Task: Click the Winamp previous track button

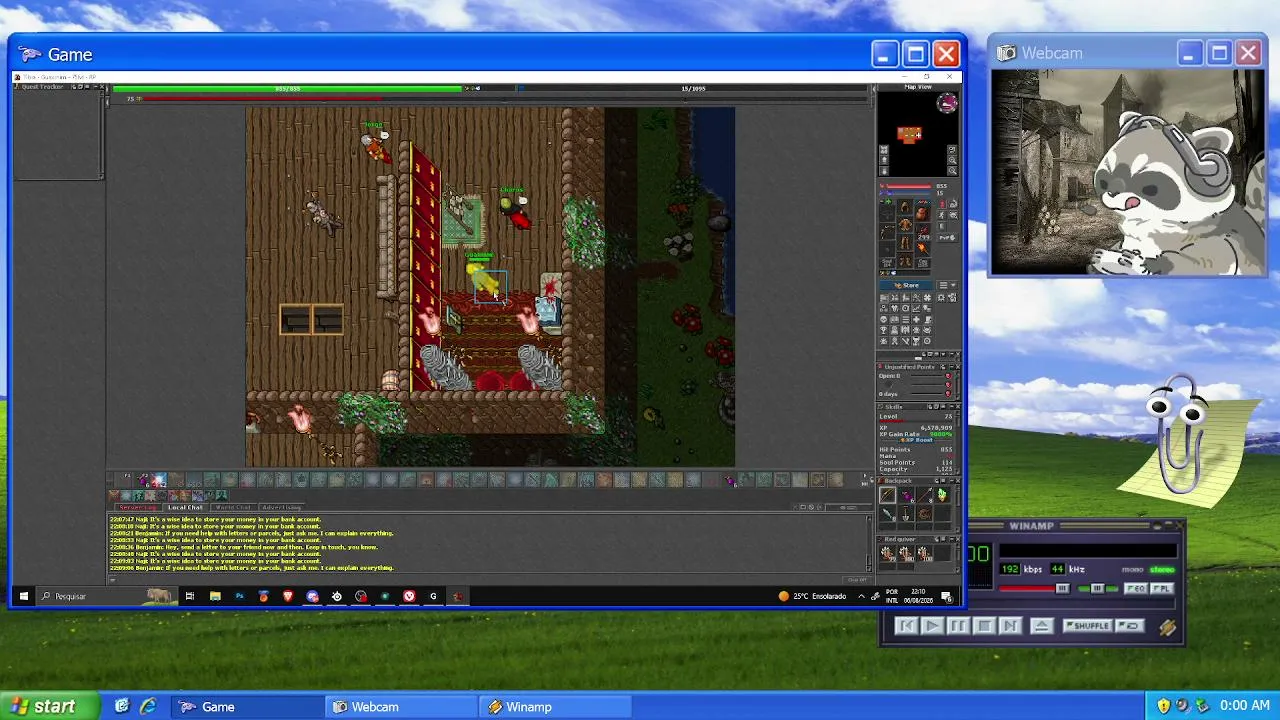Action: click(906, 626)
